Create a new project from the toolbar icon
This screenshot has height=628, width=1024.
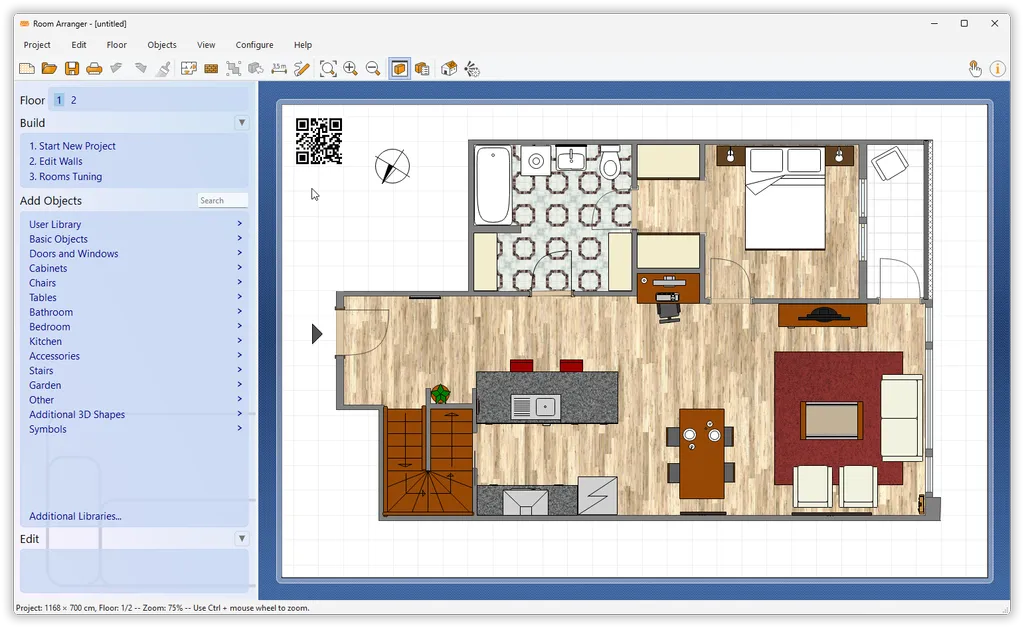click(27, 69)
